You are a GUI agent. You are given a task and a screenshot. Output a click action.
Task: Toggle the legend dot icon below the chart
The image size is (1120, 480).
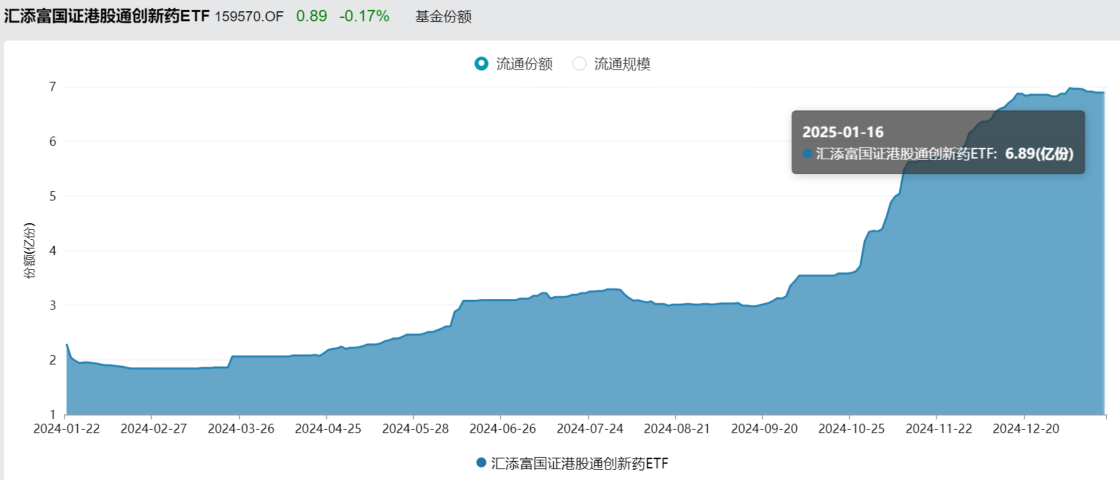point(481,463)
